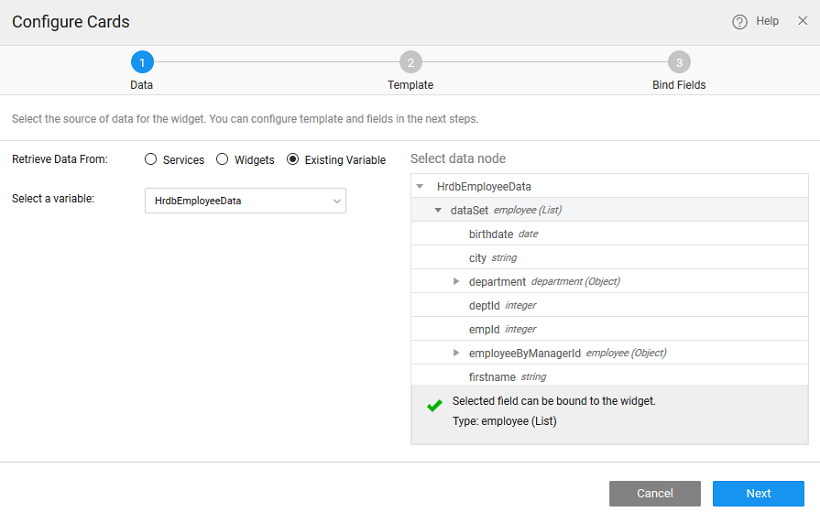Pick the empId integer field
Viewport: 820px width, 523px height.
484,329
